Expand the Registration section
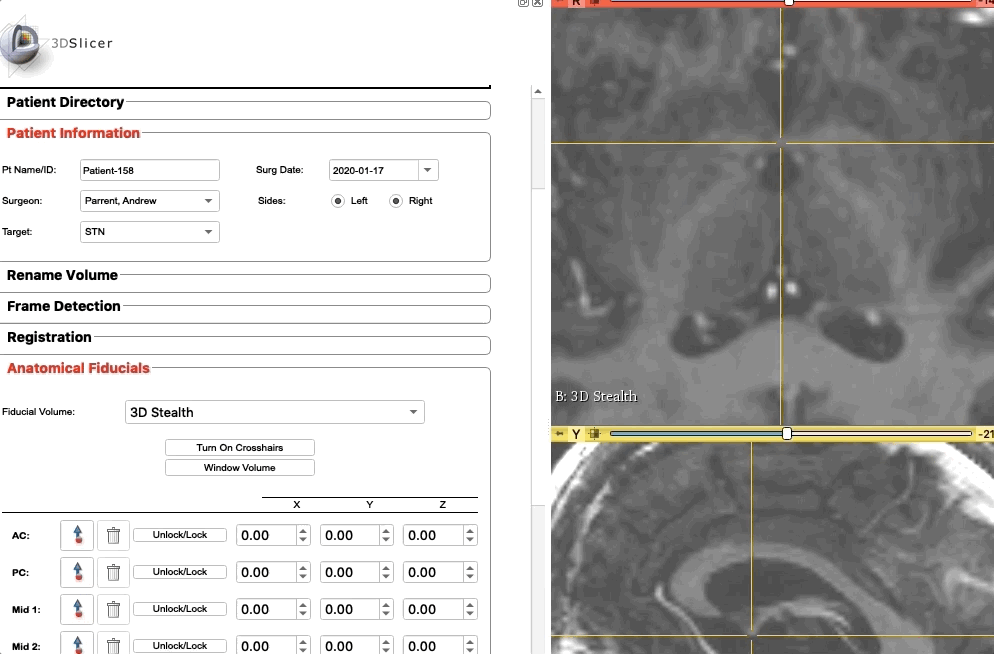The height and width of the screenshot is (654, 994). pos(49,337)
